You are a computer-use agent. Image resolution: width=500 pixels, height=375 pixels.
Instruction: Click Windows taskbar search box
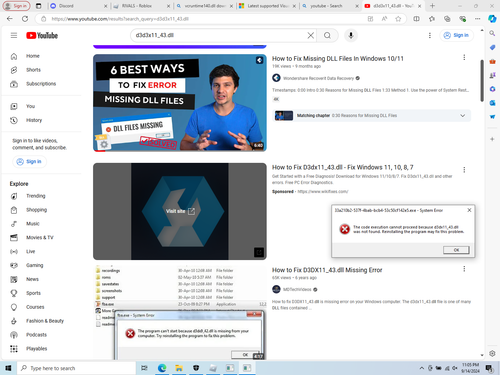click(x=77, y=368)
